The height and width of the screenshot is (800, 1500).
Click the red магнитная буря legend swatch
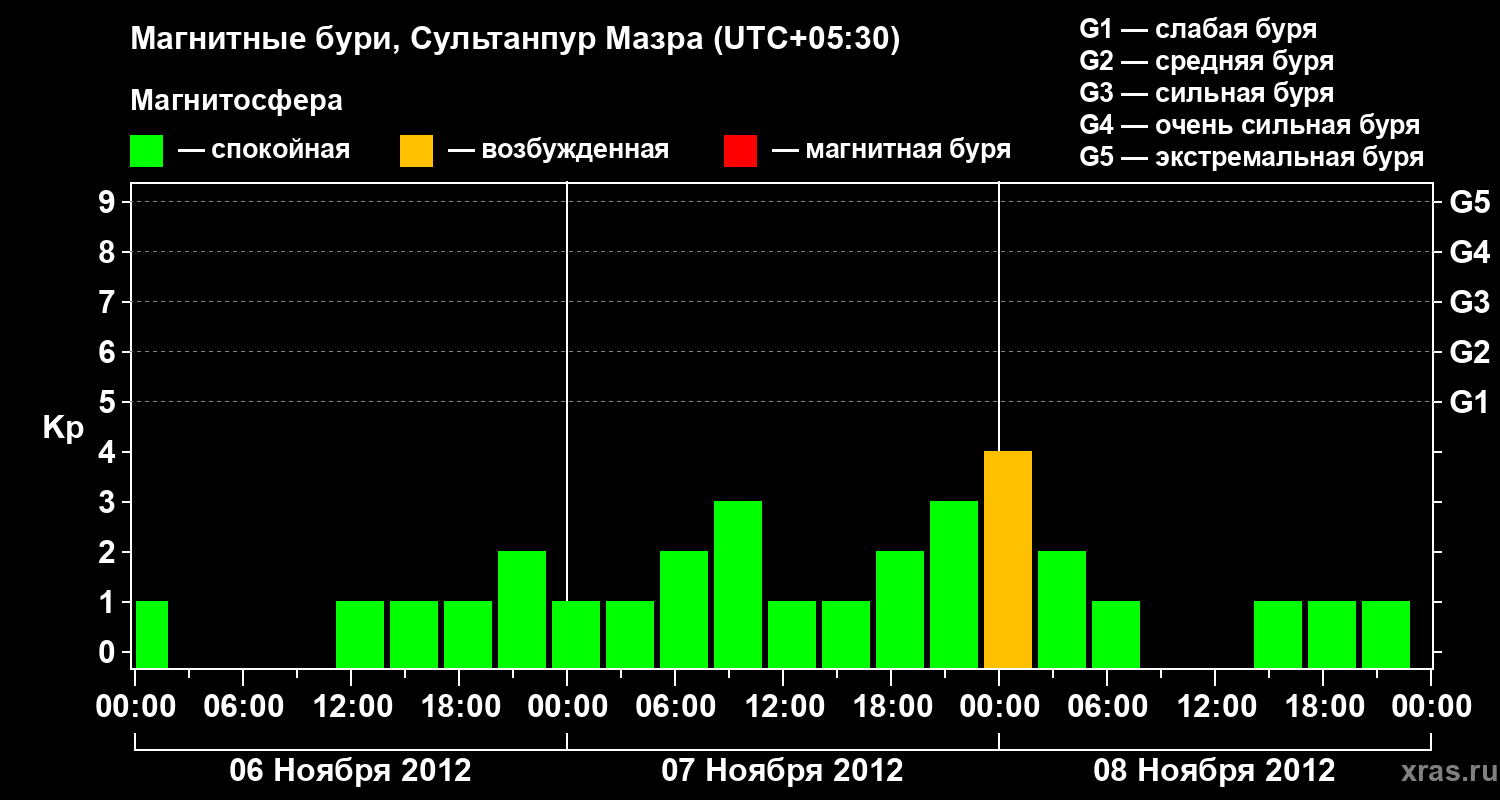pyautogui.click(x=740, y=151)
